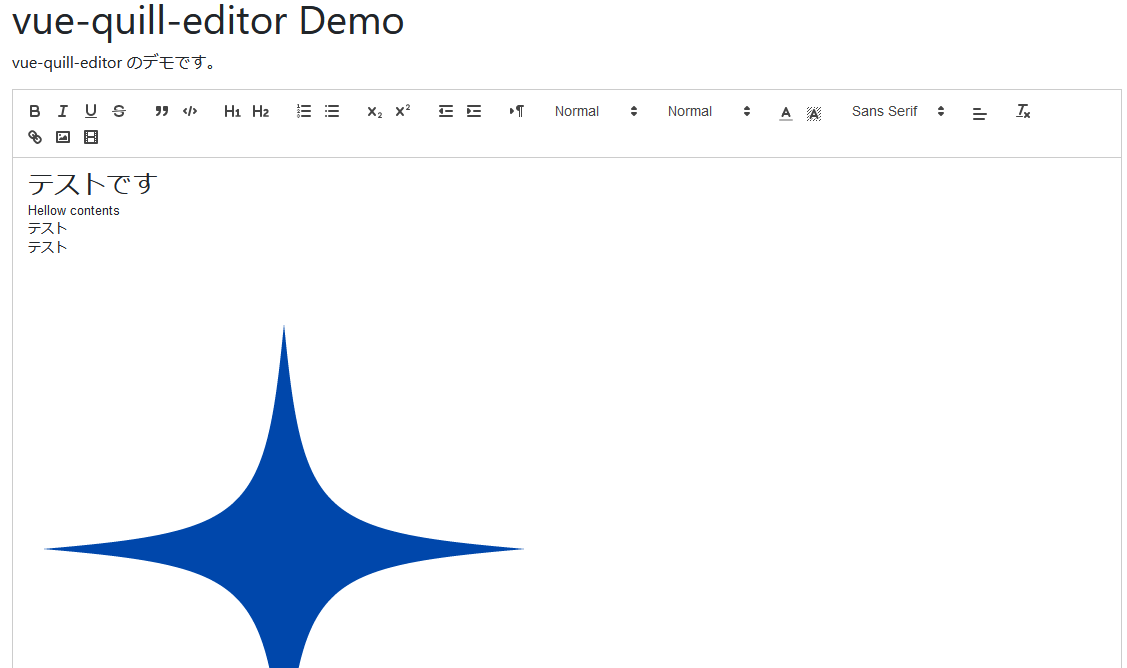
Task: Open the text color picker
Action: (x=786, y=113)
